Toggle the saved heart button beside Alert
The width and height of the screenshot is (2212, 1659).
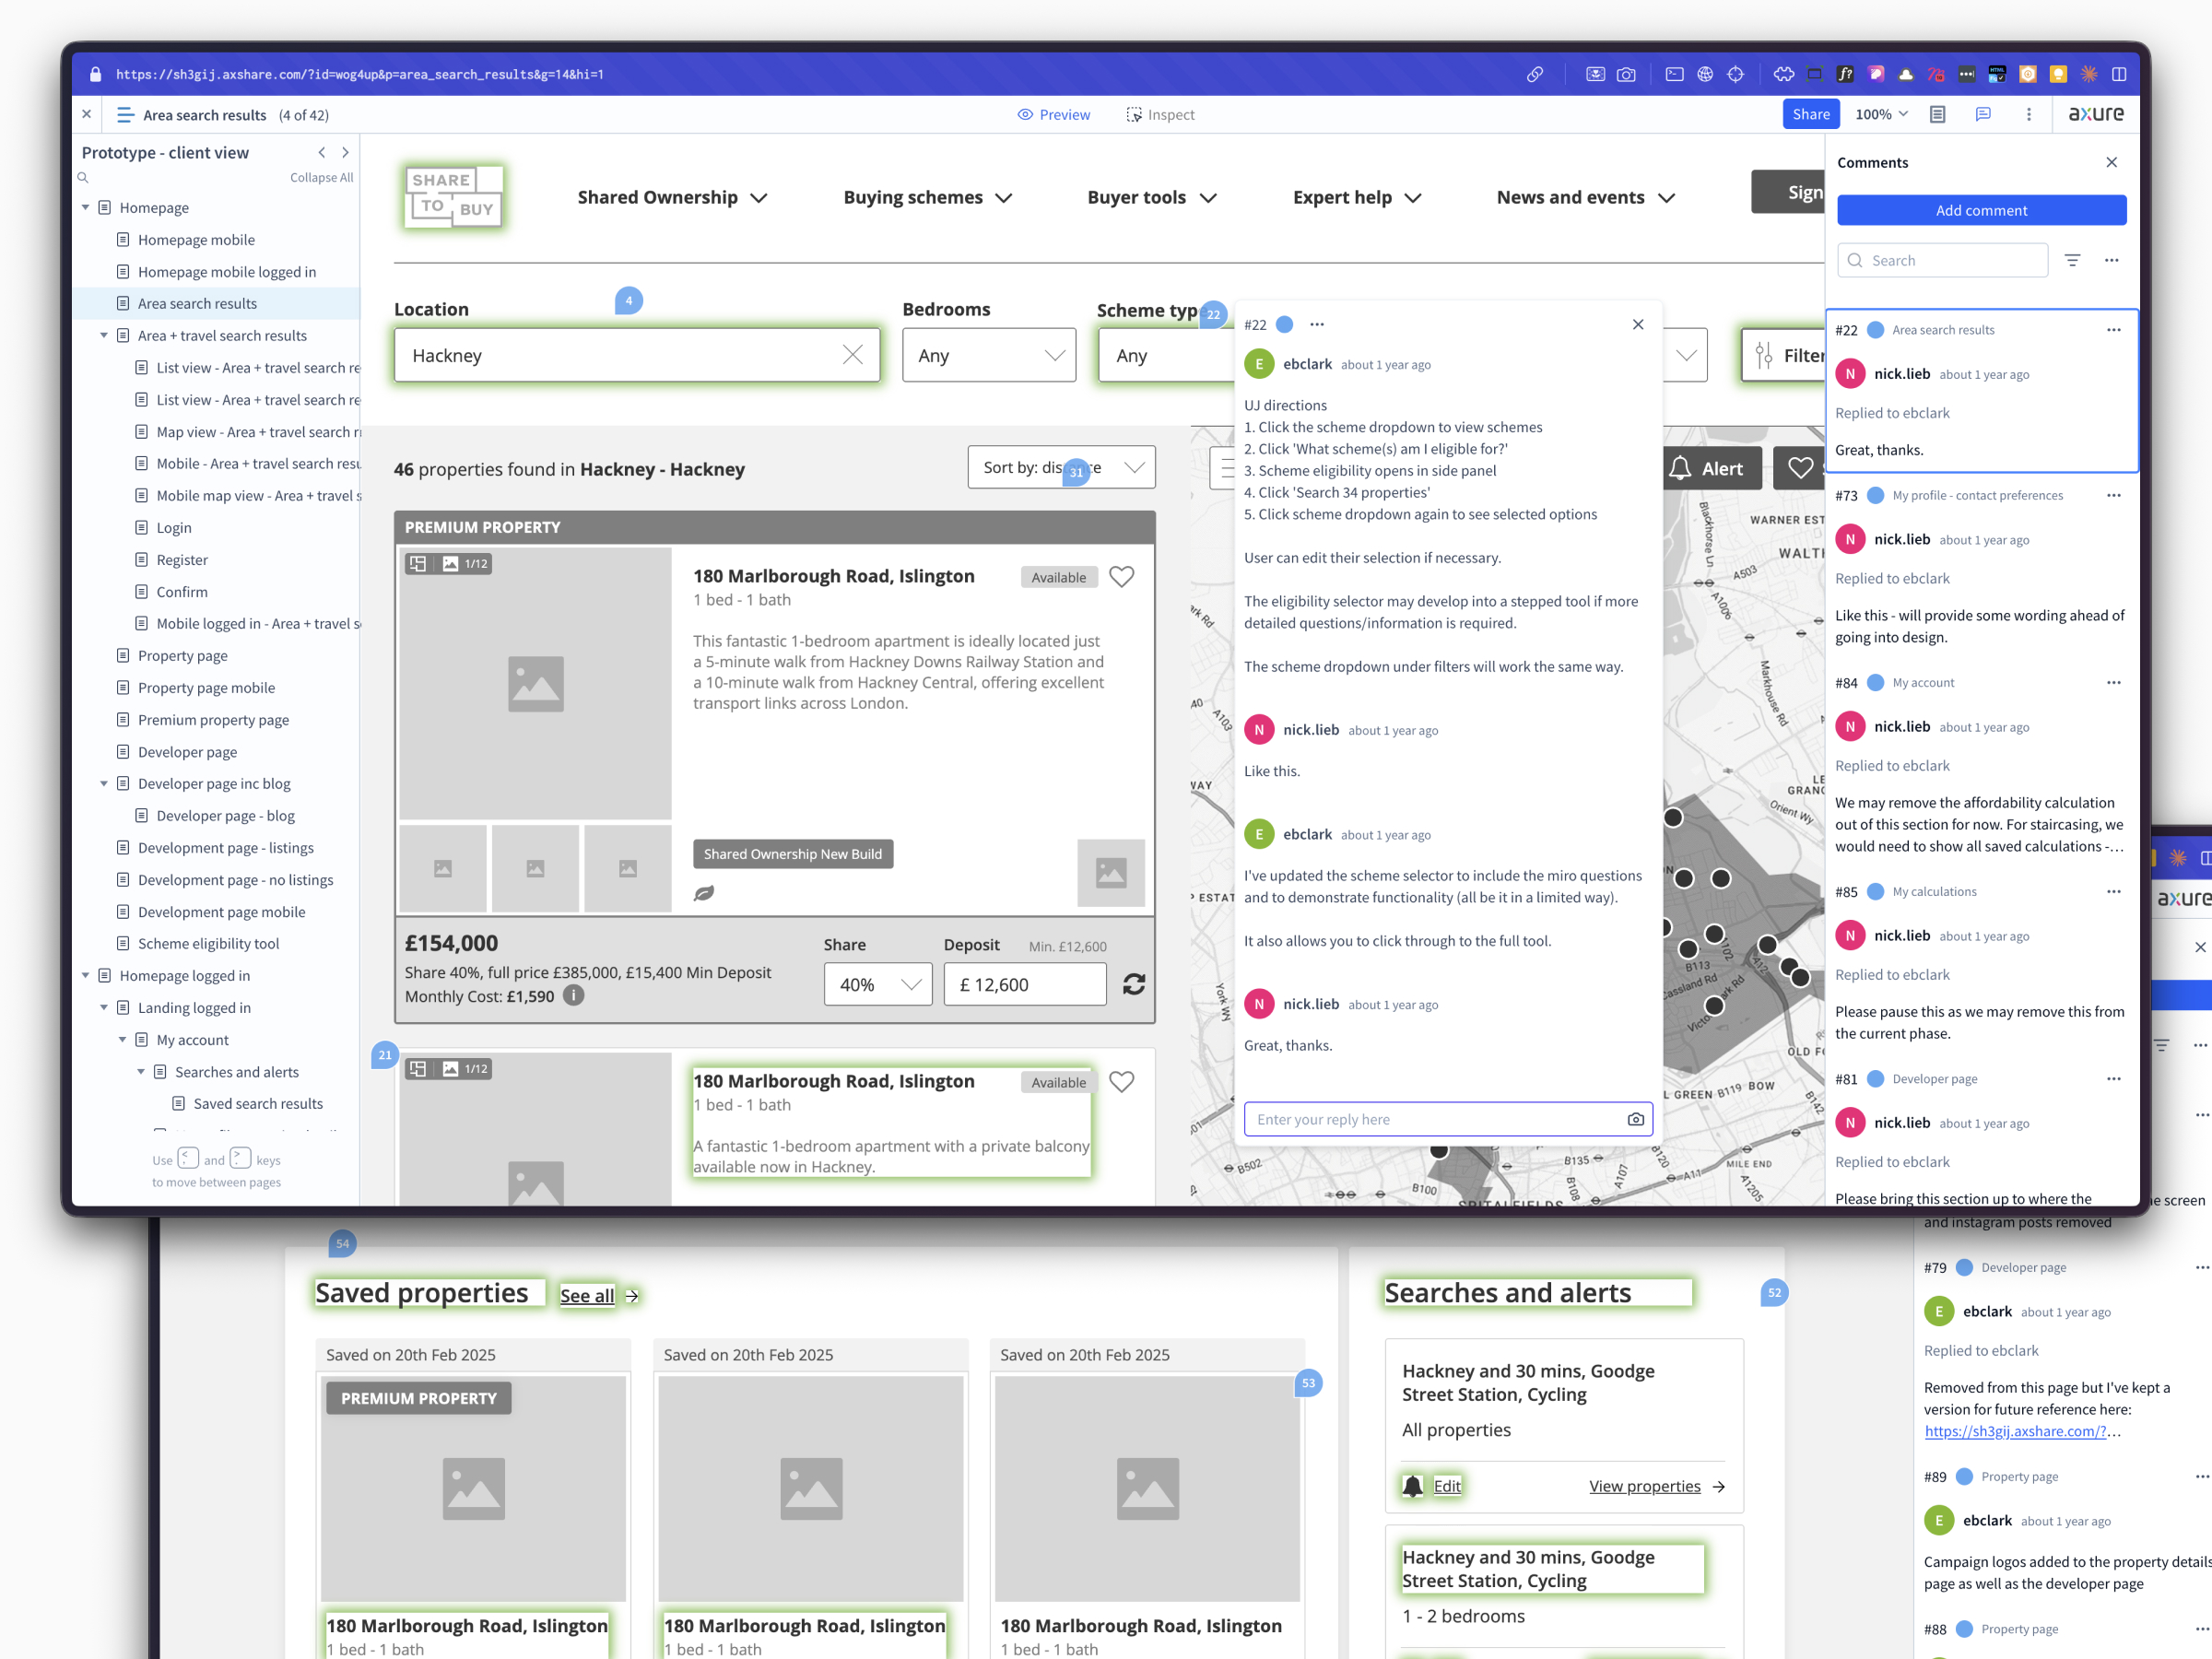click(x=1799, y=468)
